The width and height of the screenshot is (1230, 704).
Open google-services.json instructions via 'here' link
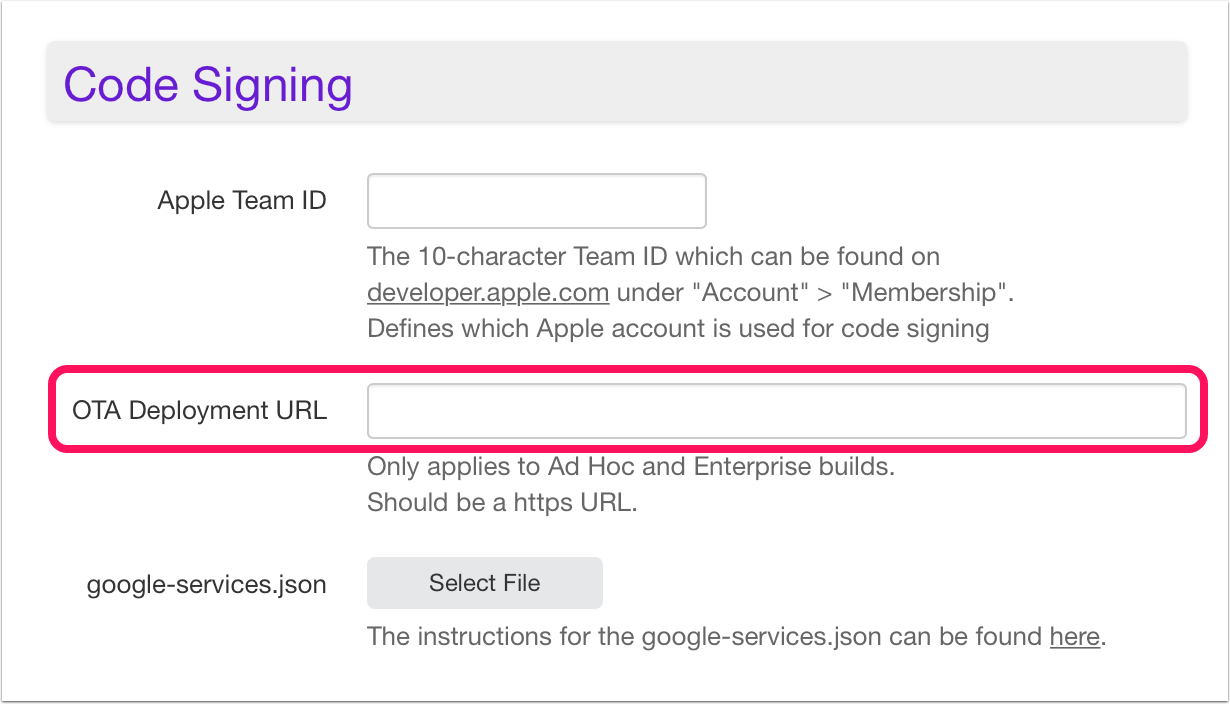[x=1075, y=636]
